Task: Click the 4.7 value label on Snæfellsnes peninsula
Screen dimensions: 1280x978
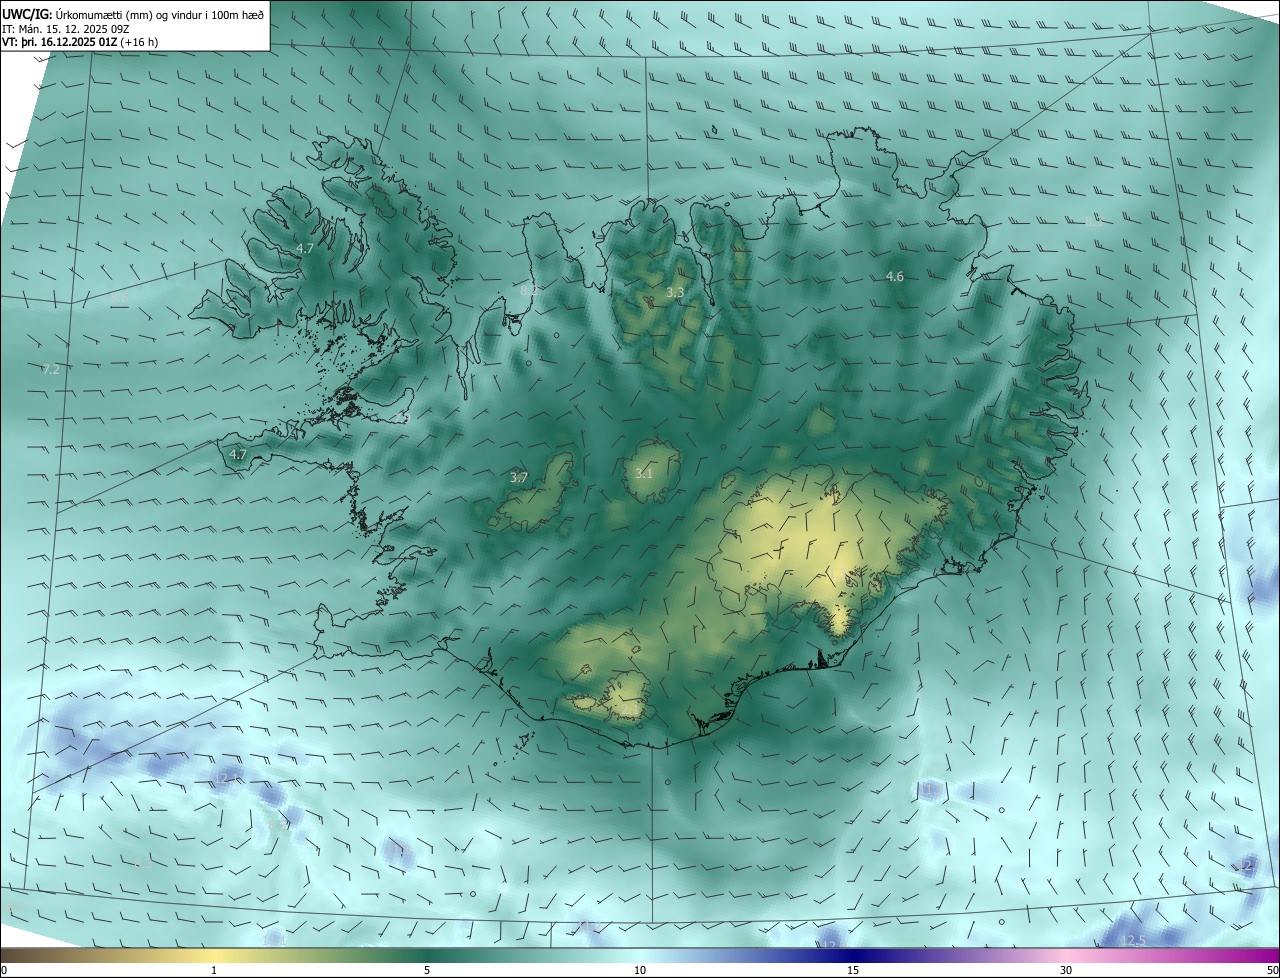Action: coord(237,454)
